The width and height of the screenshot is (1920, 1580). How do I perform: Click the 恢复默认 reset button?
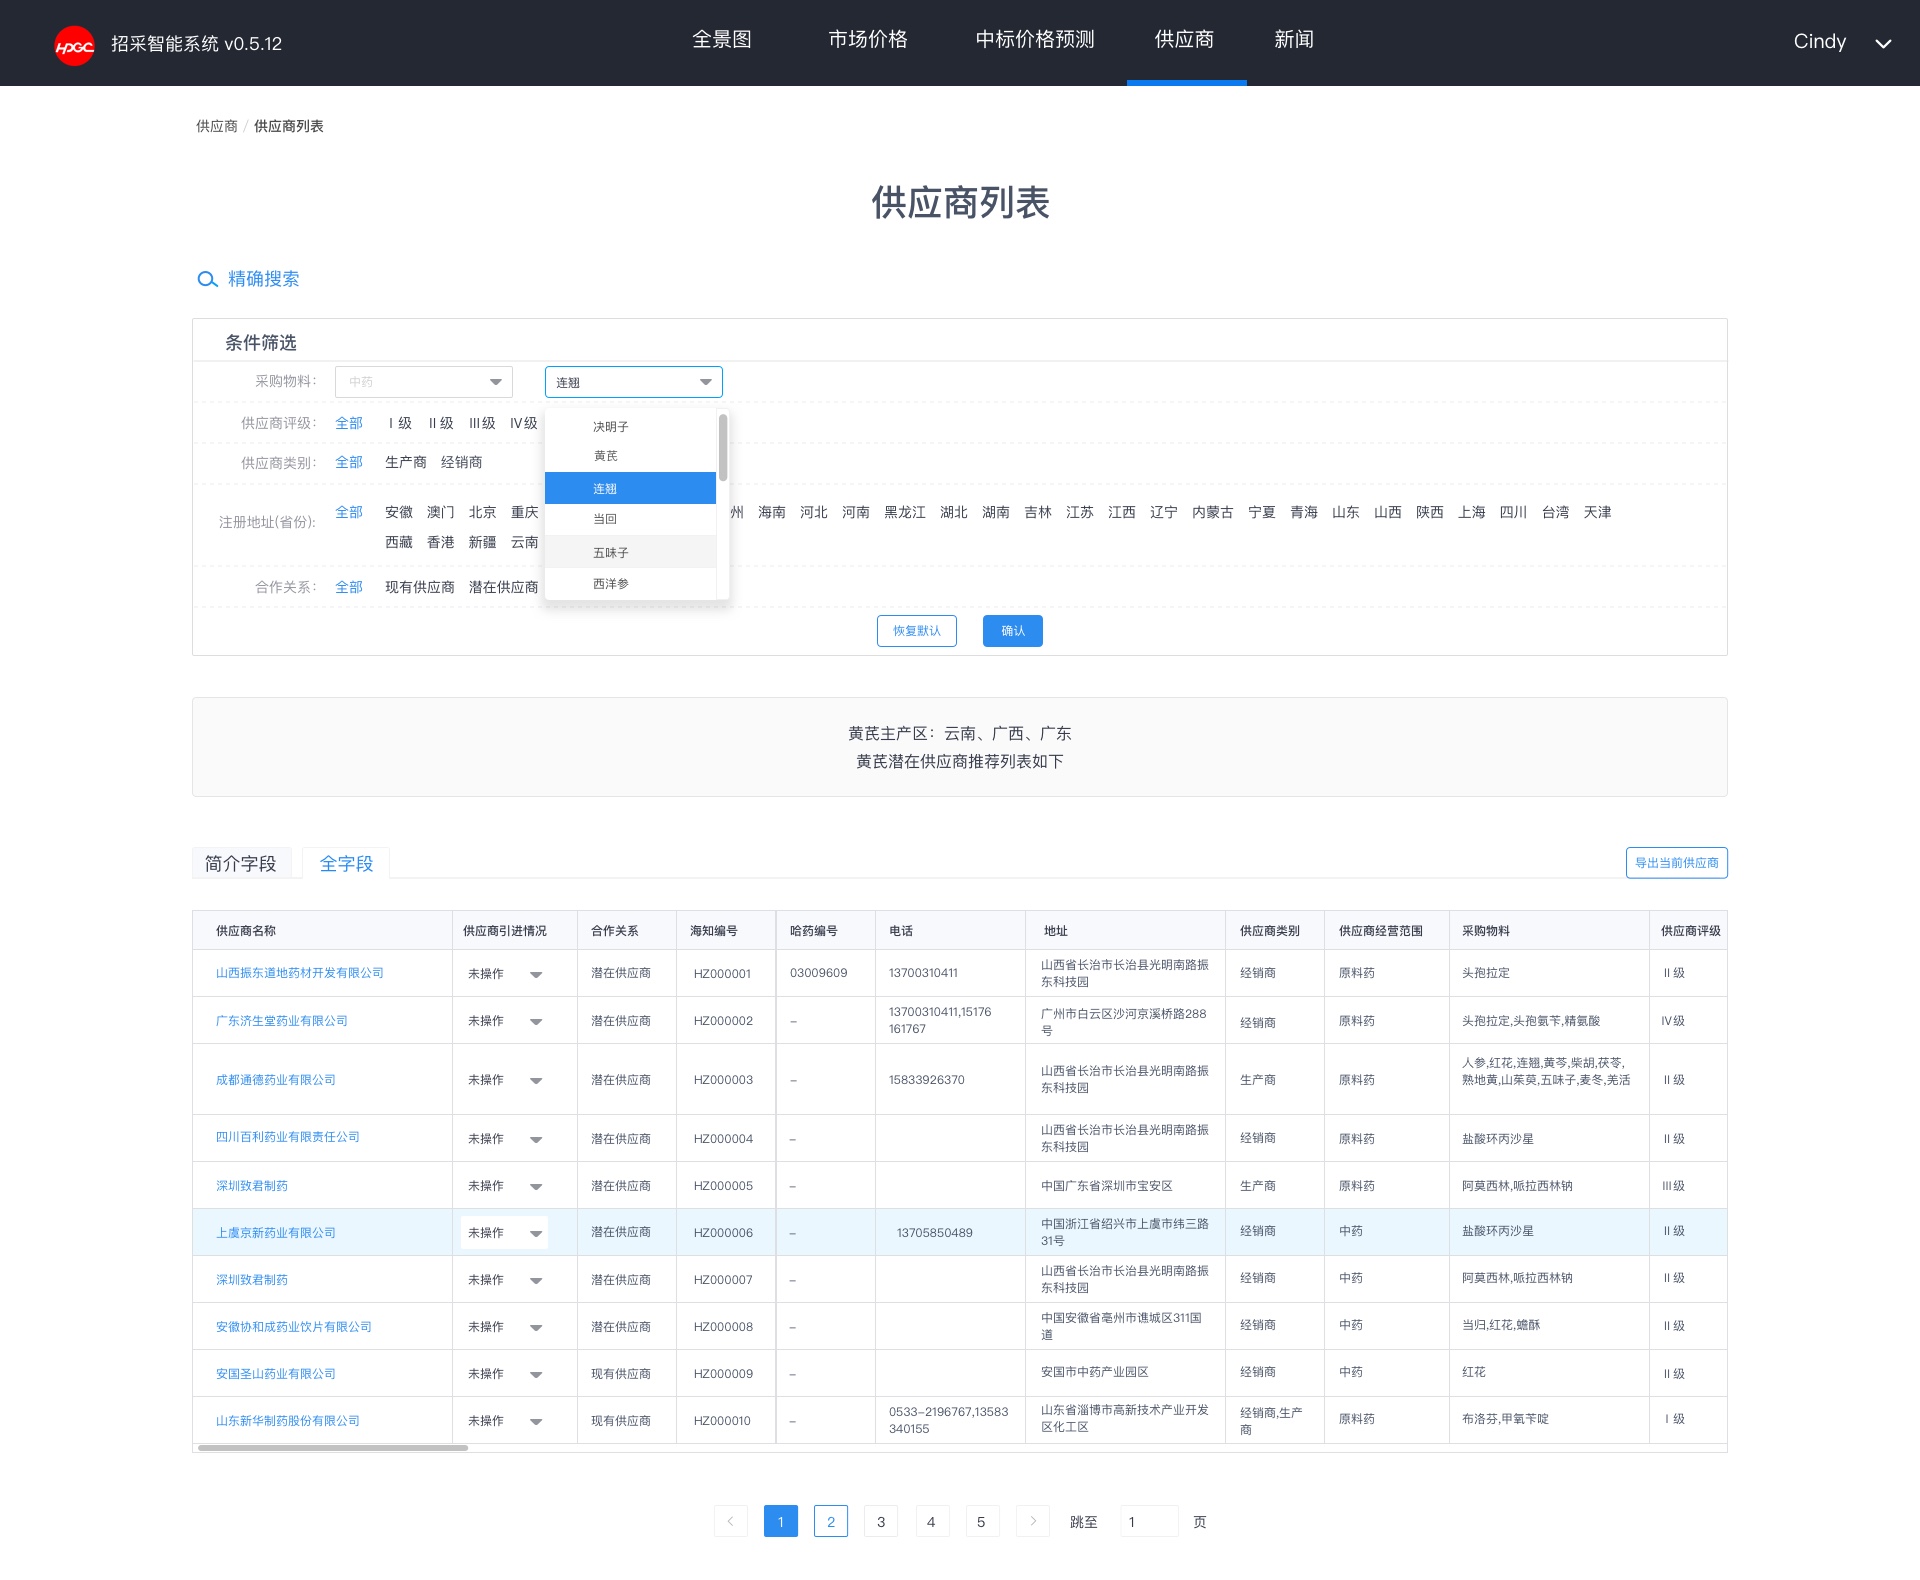point(917,631)
